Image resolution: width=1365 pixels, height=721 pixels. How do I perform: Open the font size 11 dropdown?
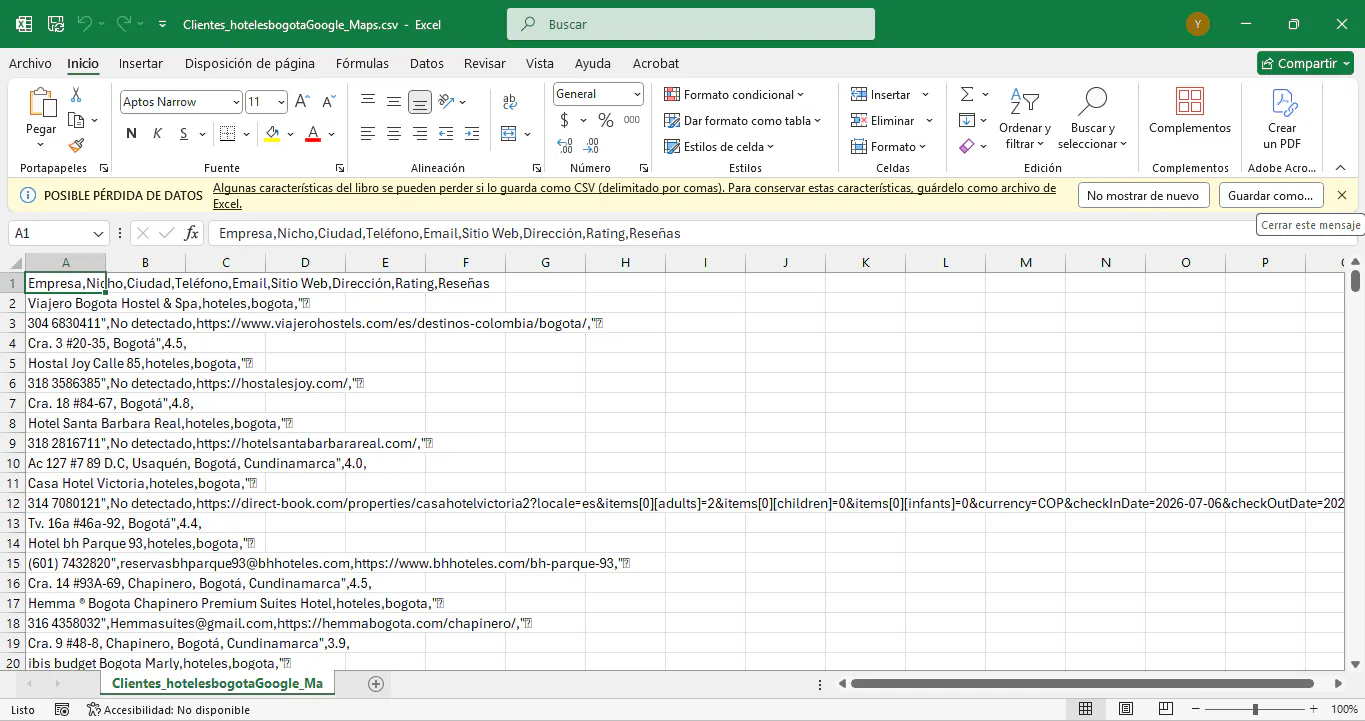coord(282,102)
